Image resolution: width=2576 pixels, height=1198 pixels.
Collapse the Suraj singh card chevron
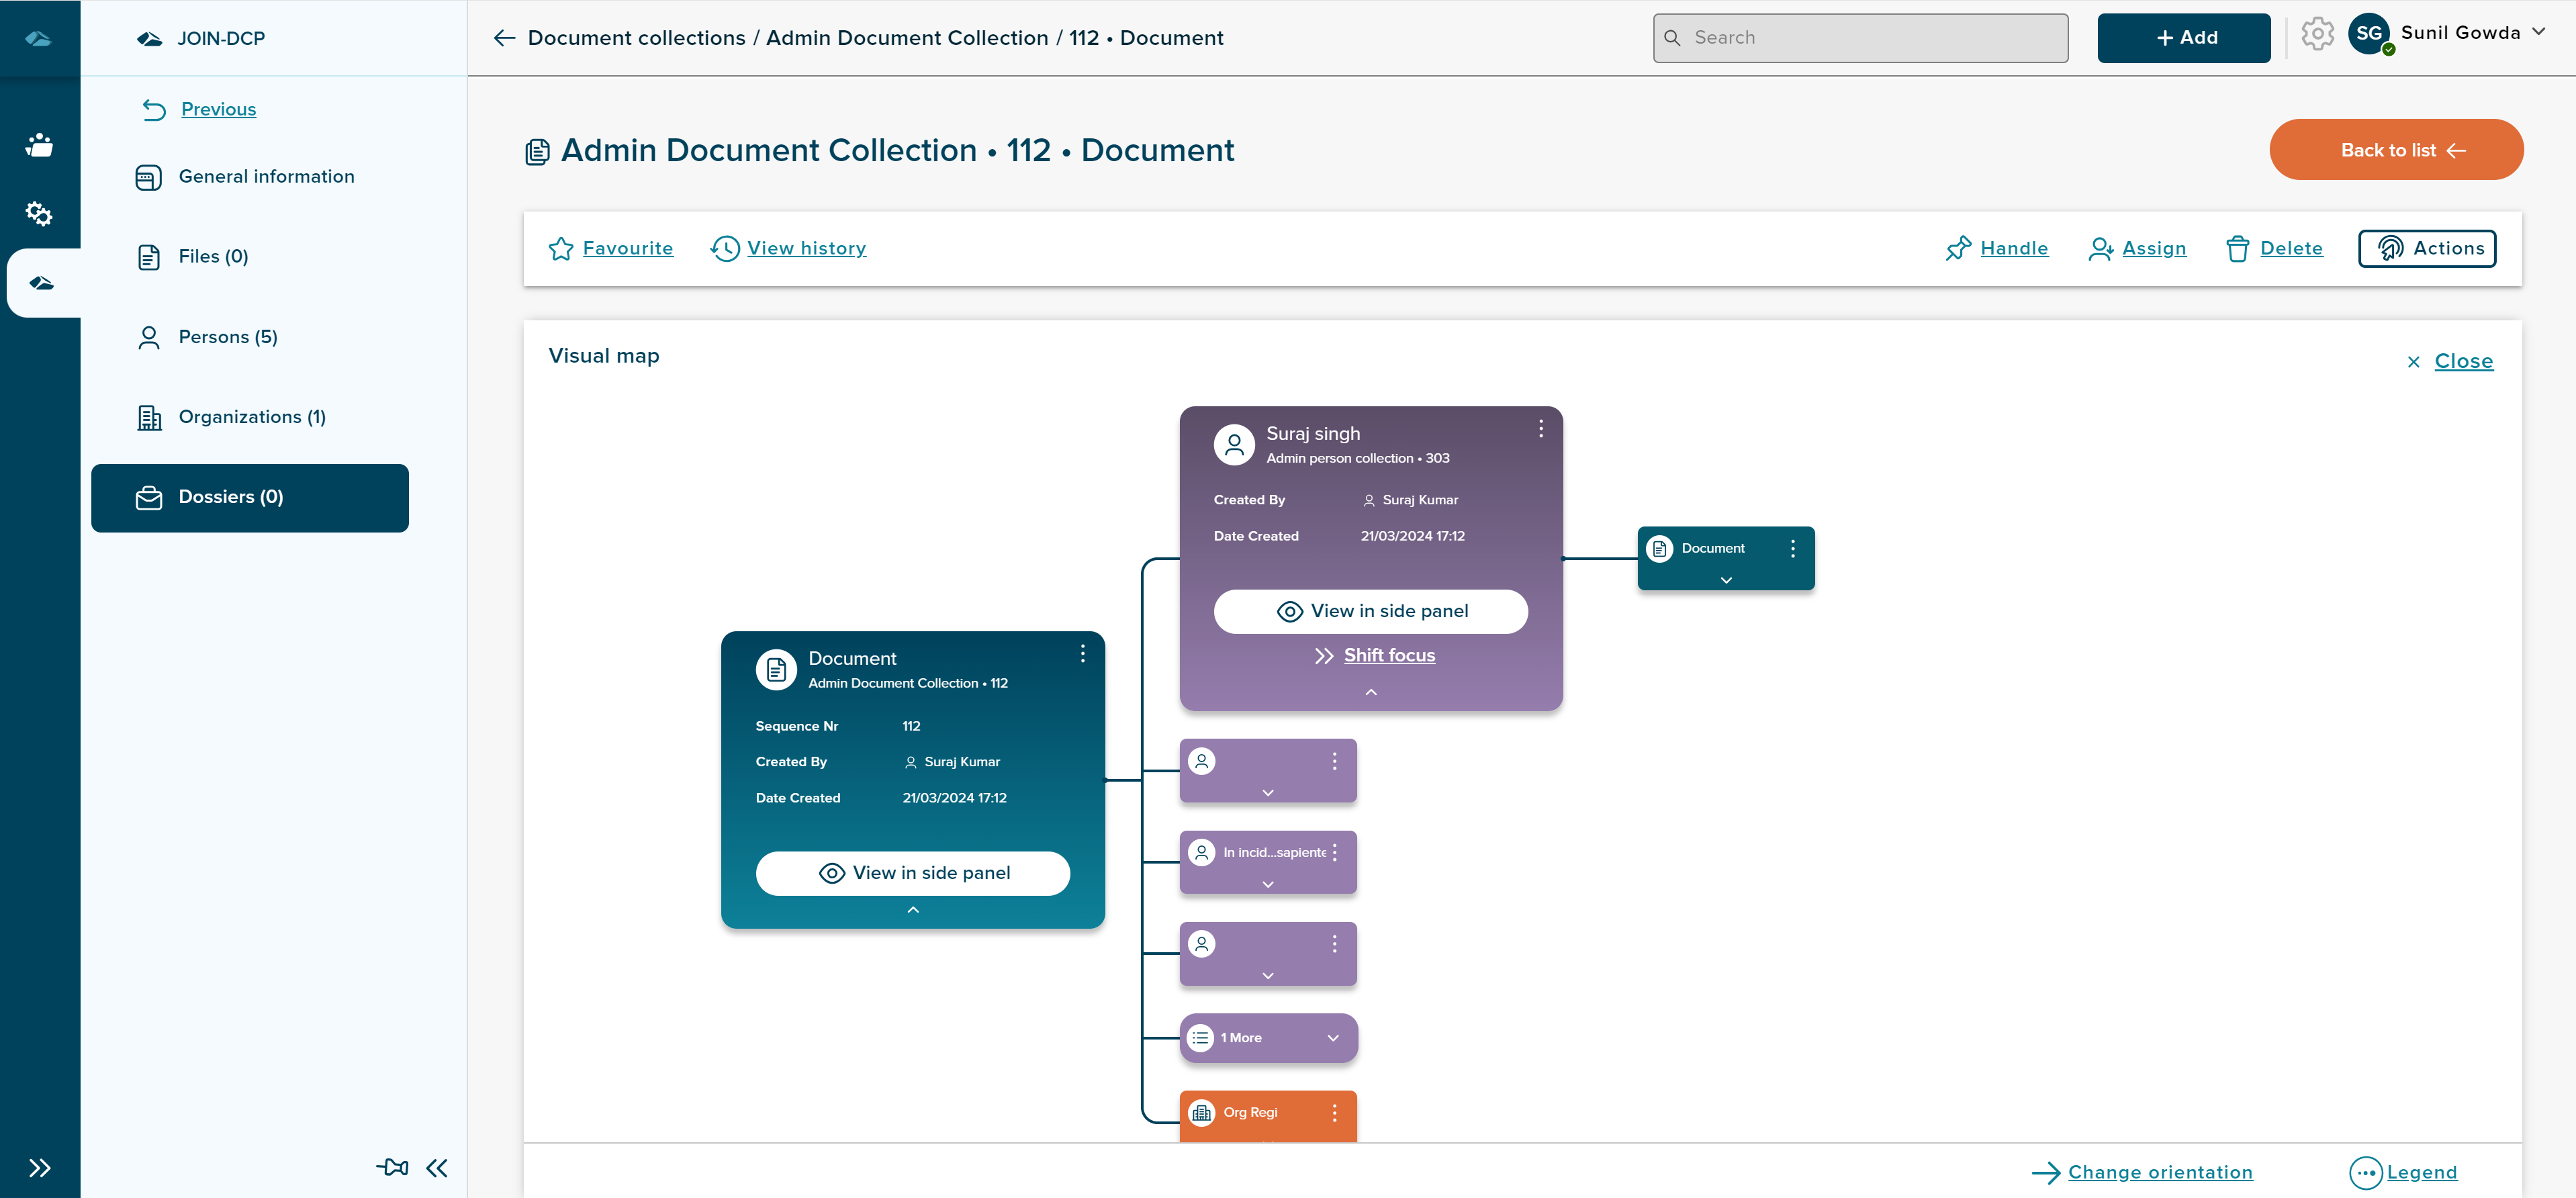[x=1370, y=692]
